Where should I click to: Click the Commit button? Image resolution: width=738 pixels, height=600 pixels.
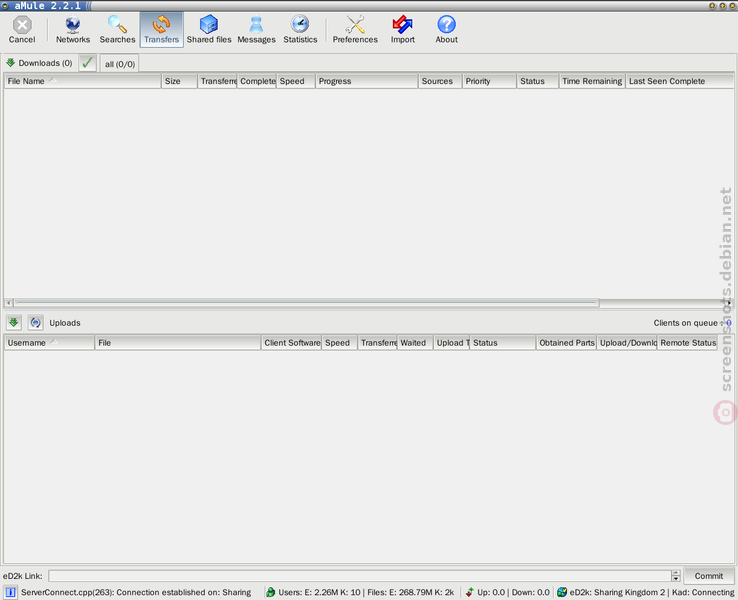coord(708,576)
